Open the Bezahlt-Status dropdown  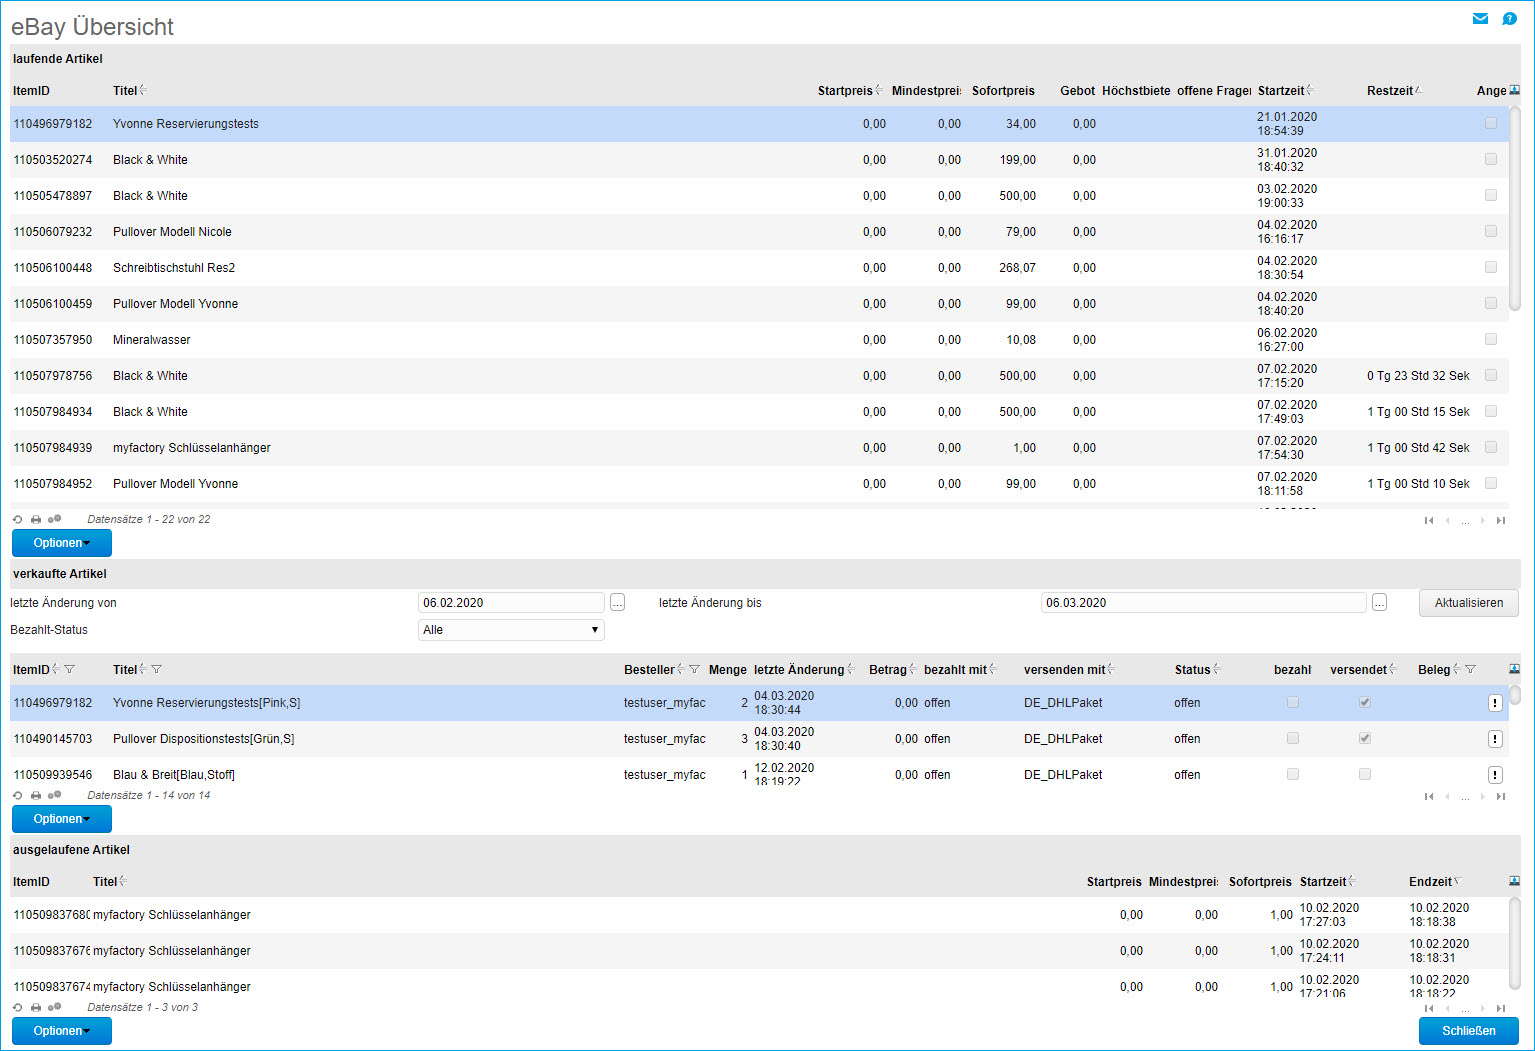tap(511, 630)
